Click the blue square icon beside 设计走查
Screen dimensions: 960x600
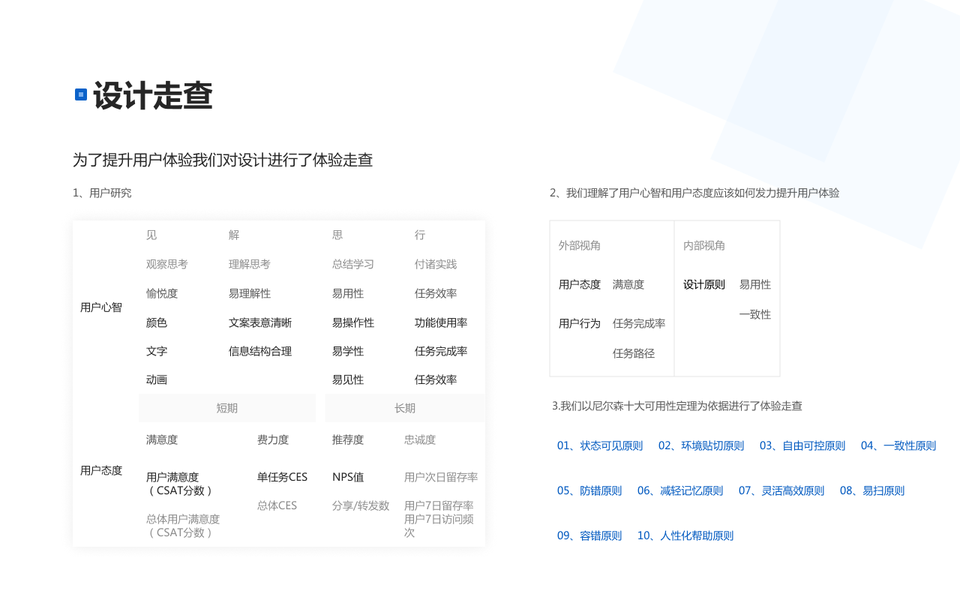(81, 95)
